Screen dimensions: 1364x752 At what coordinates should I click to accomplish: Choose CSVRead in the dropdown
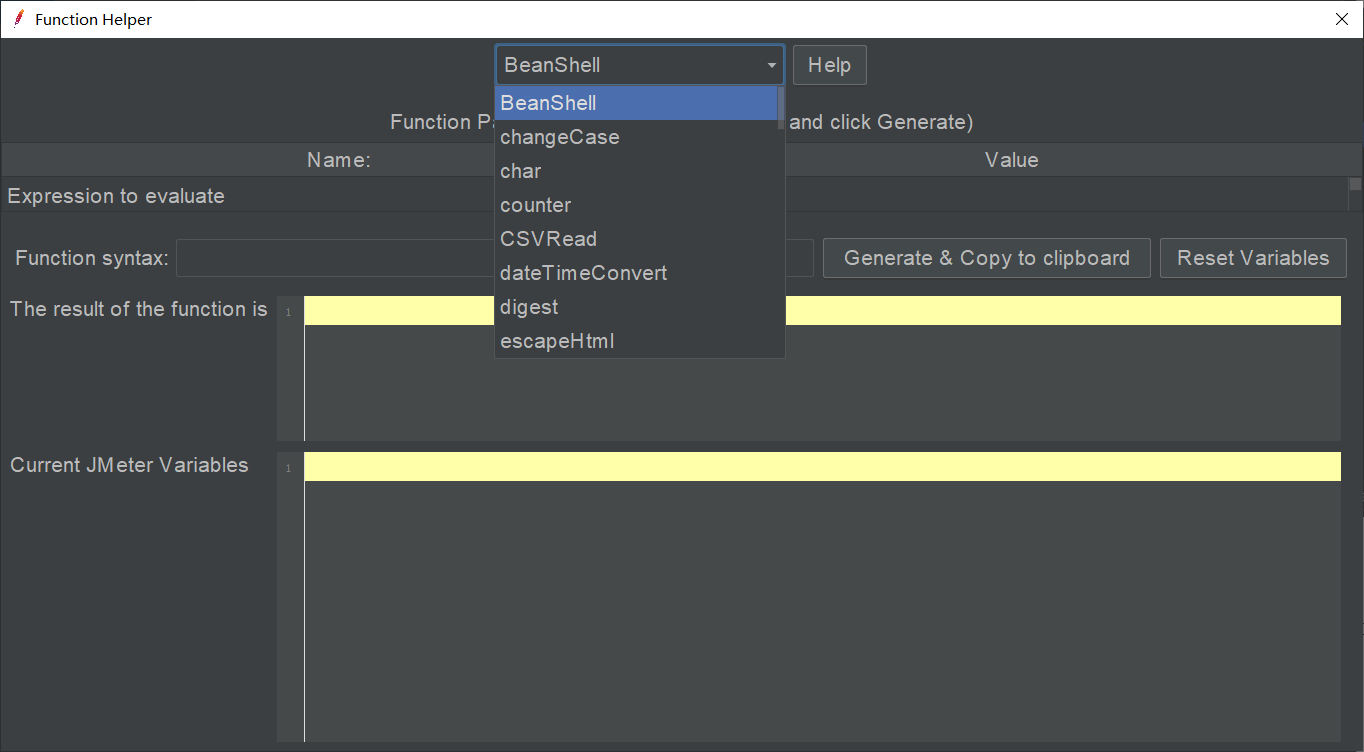[636, 239]
